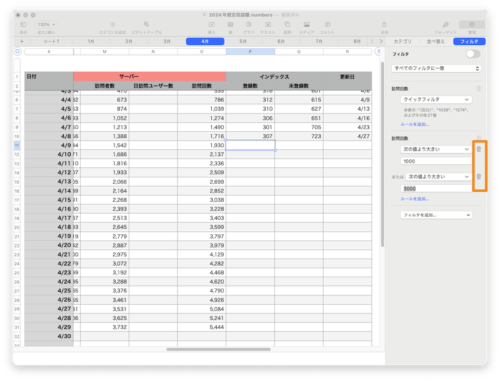Open the 表示 view options icon
The image size is (500, 381).
coord(23,25)
